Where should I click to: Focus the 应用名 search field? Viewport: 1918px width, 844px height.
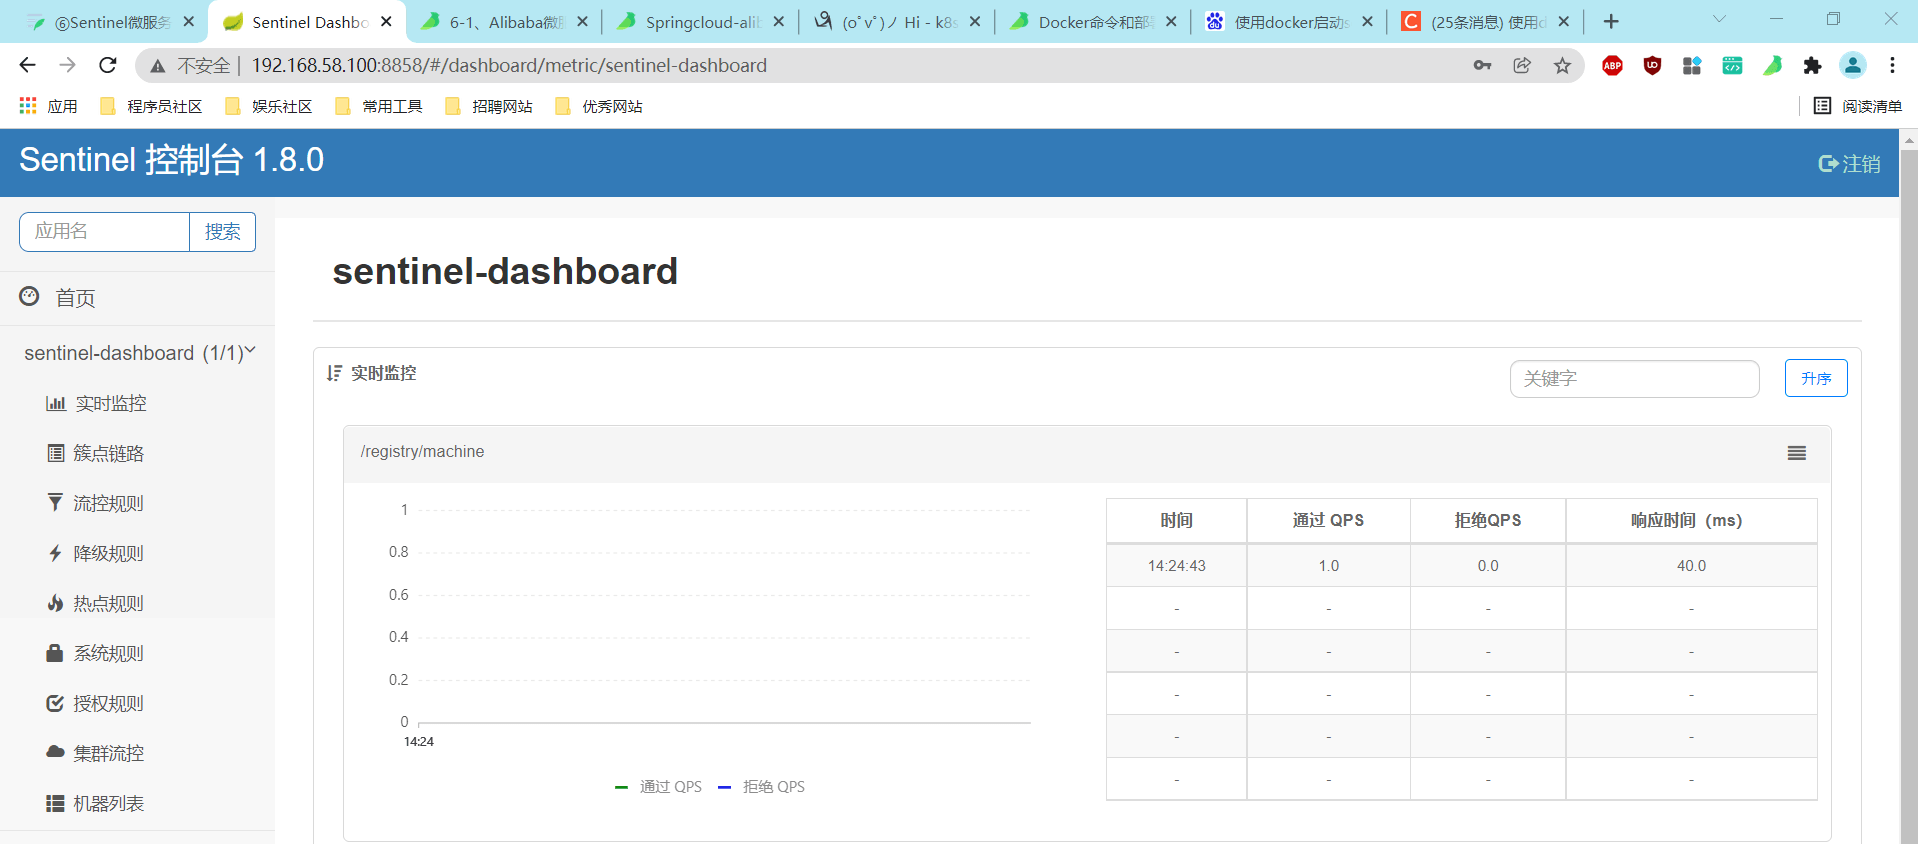tap(104, 232)
